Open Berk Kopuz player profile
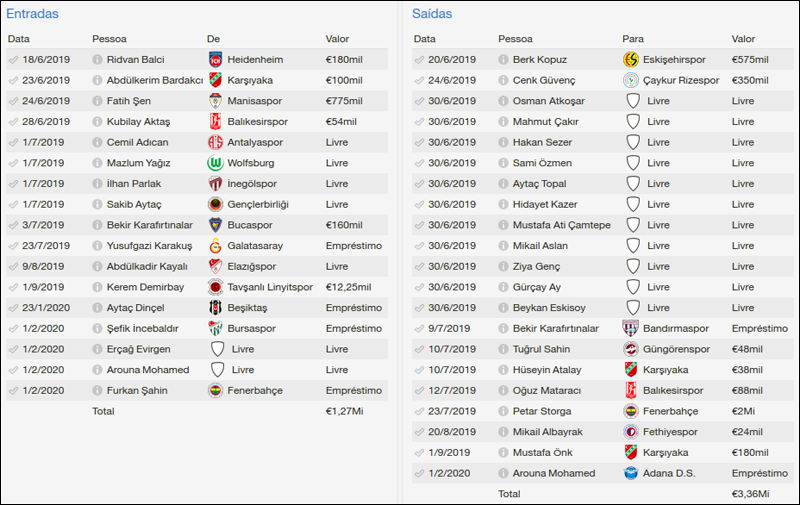Viewport: 800px width, 505px height. pos(539,59)
